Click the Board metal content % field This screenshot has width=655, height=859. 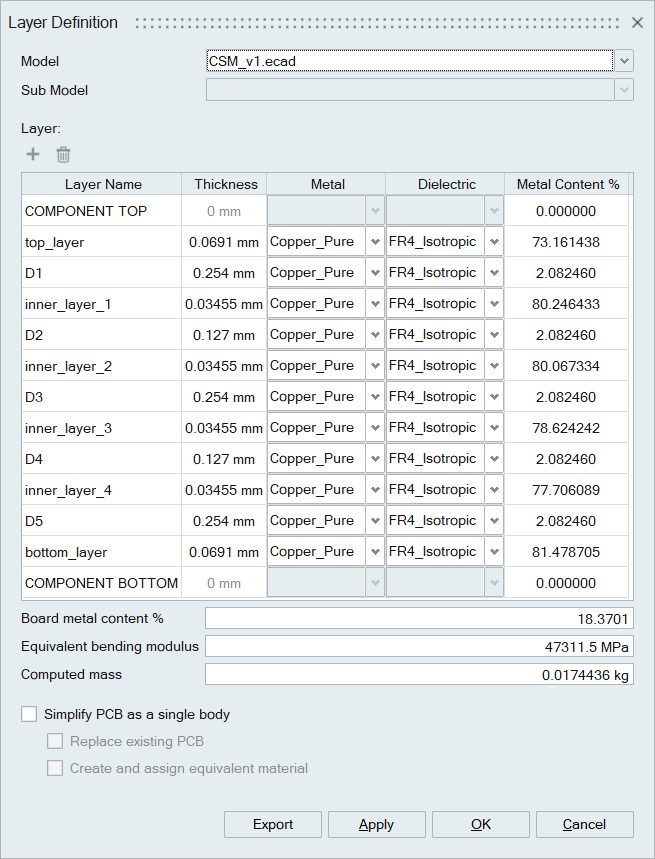[419, 619]
